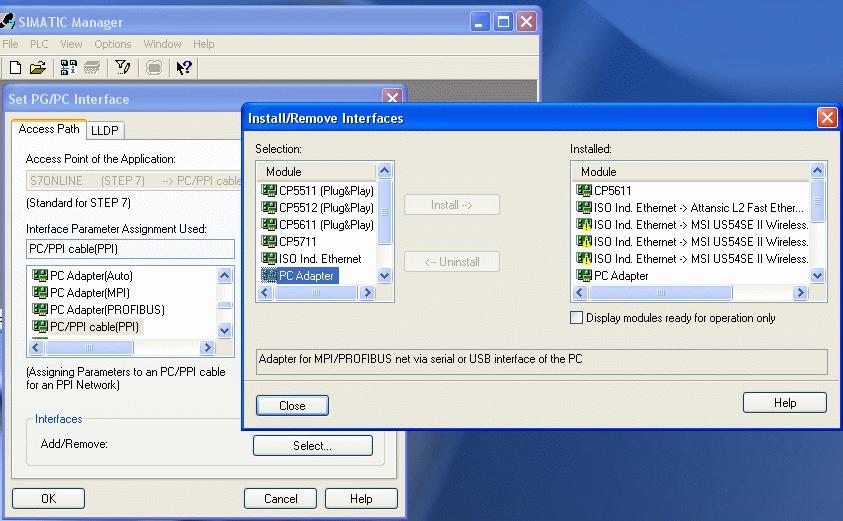This screenshot has height=521, width=843.
Task: Click Selection list scroll down arrow
Action: [384, 276]
